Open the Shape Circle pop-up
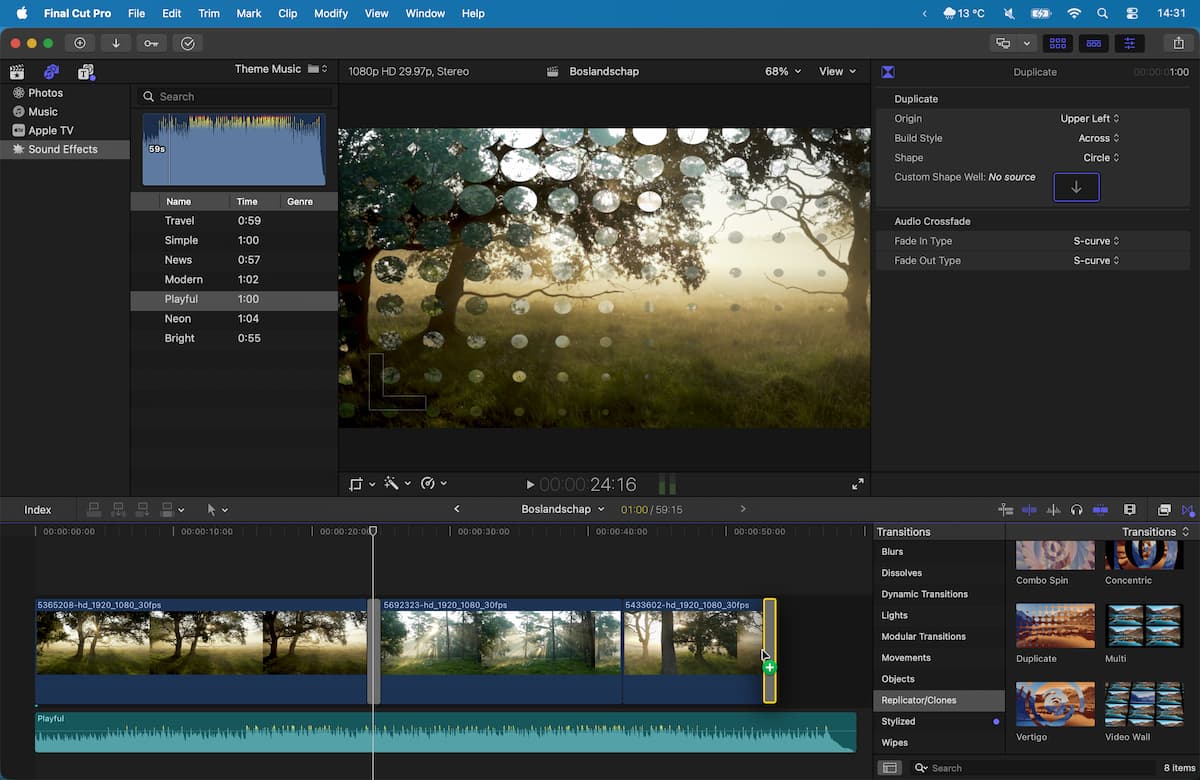Viewport: 1200px width, 780px height. click(x=1101, y=158)
